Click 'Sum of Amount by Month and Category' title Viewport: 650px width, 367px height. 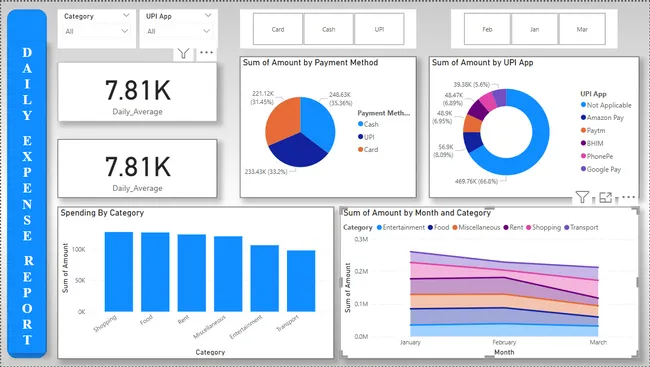417,213
